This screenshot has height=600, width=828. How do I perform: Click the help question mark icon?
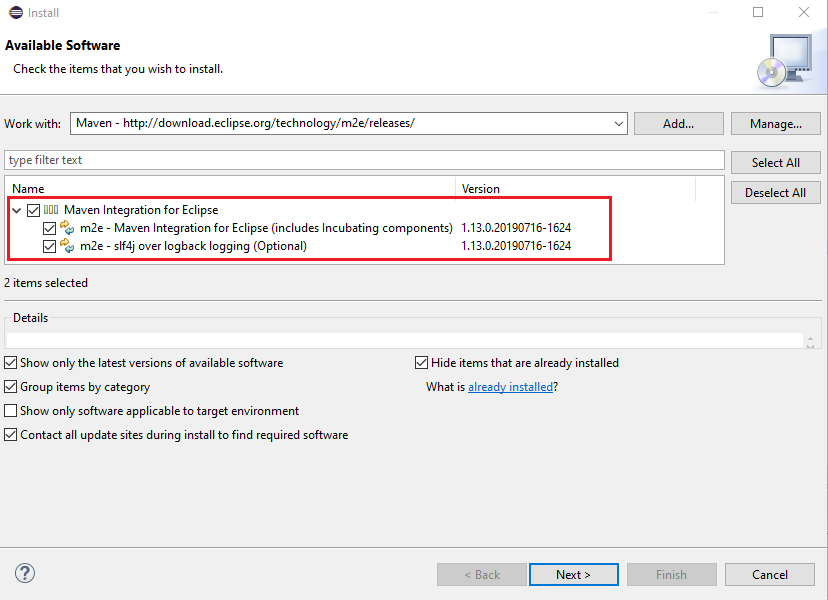[26, 573]
